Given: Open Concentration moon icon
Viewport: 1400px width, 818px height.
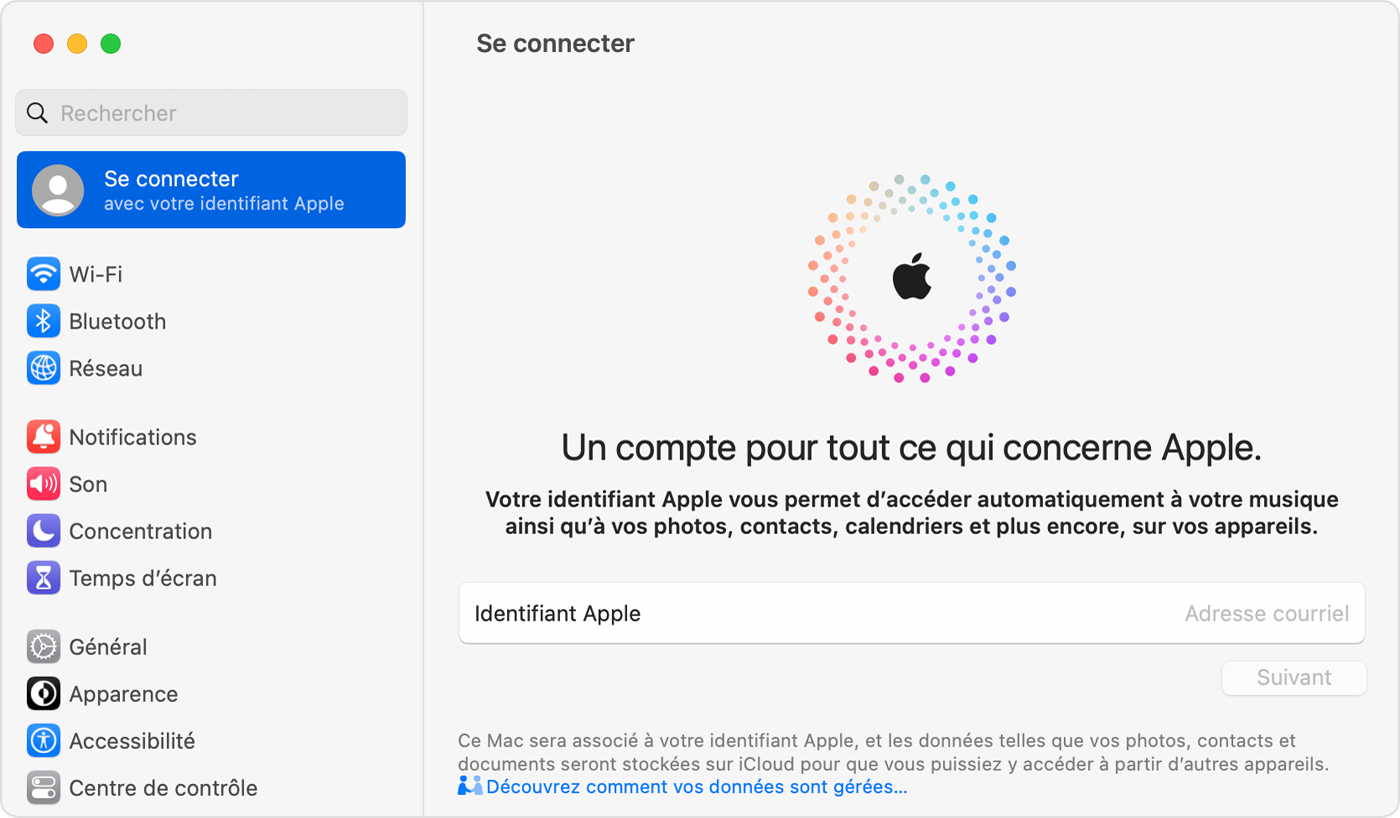Looking at the screenshot, I should [x=43, y=531].
